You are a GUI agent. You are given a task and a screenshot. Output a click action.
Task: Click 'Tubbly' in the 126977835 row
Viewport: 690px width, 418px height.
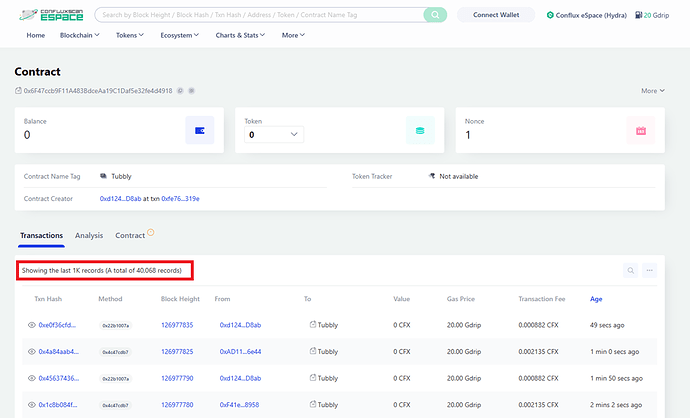click(328, 325)
